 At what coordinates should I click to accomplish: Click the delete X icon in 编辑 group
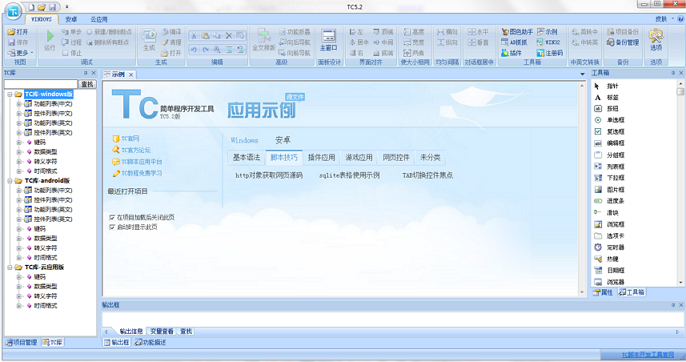[228, 36]
